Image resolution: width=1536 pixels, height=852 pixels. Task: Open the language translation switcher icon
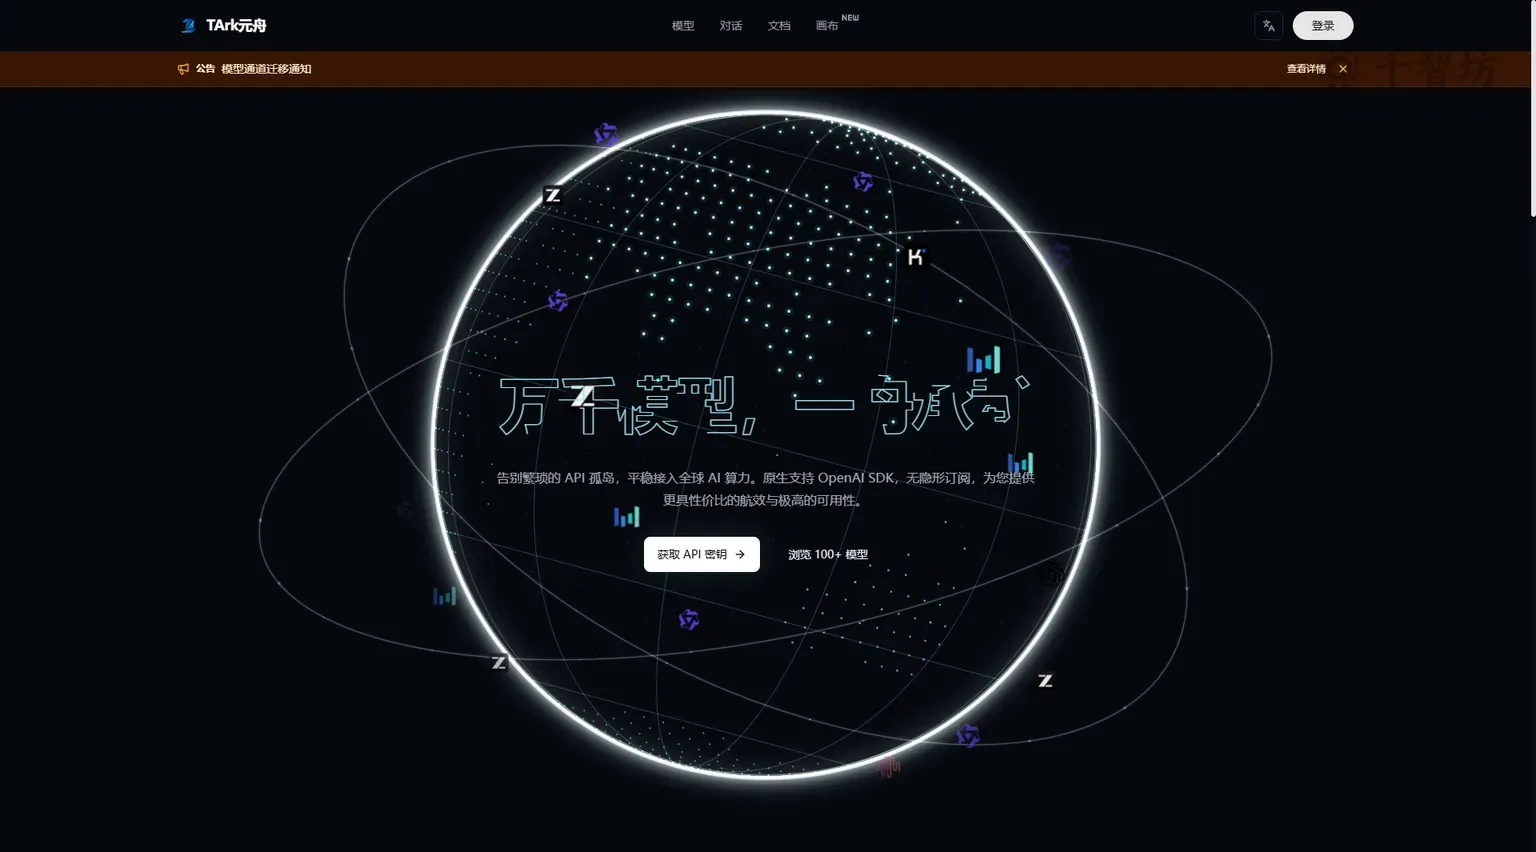(x=1269, y=26)
